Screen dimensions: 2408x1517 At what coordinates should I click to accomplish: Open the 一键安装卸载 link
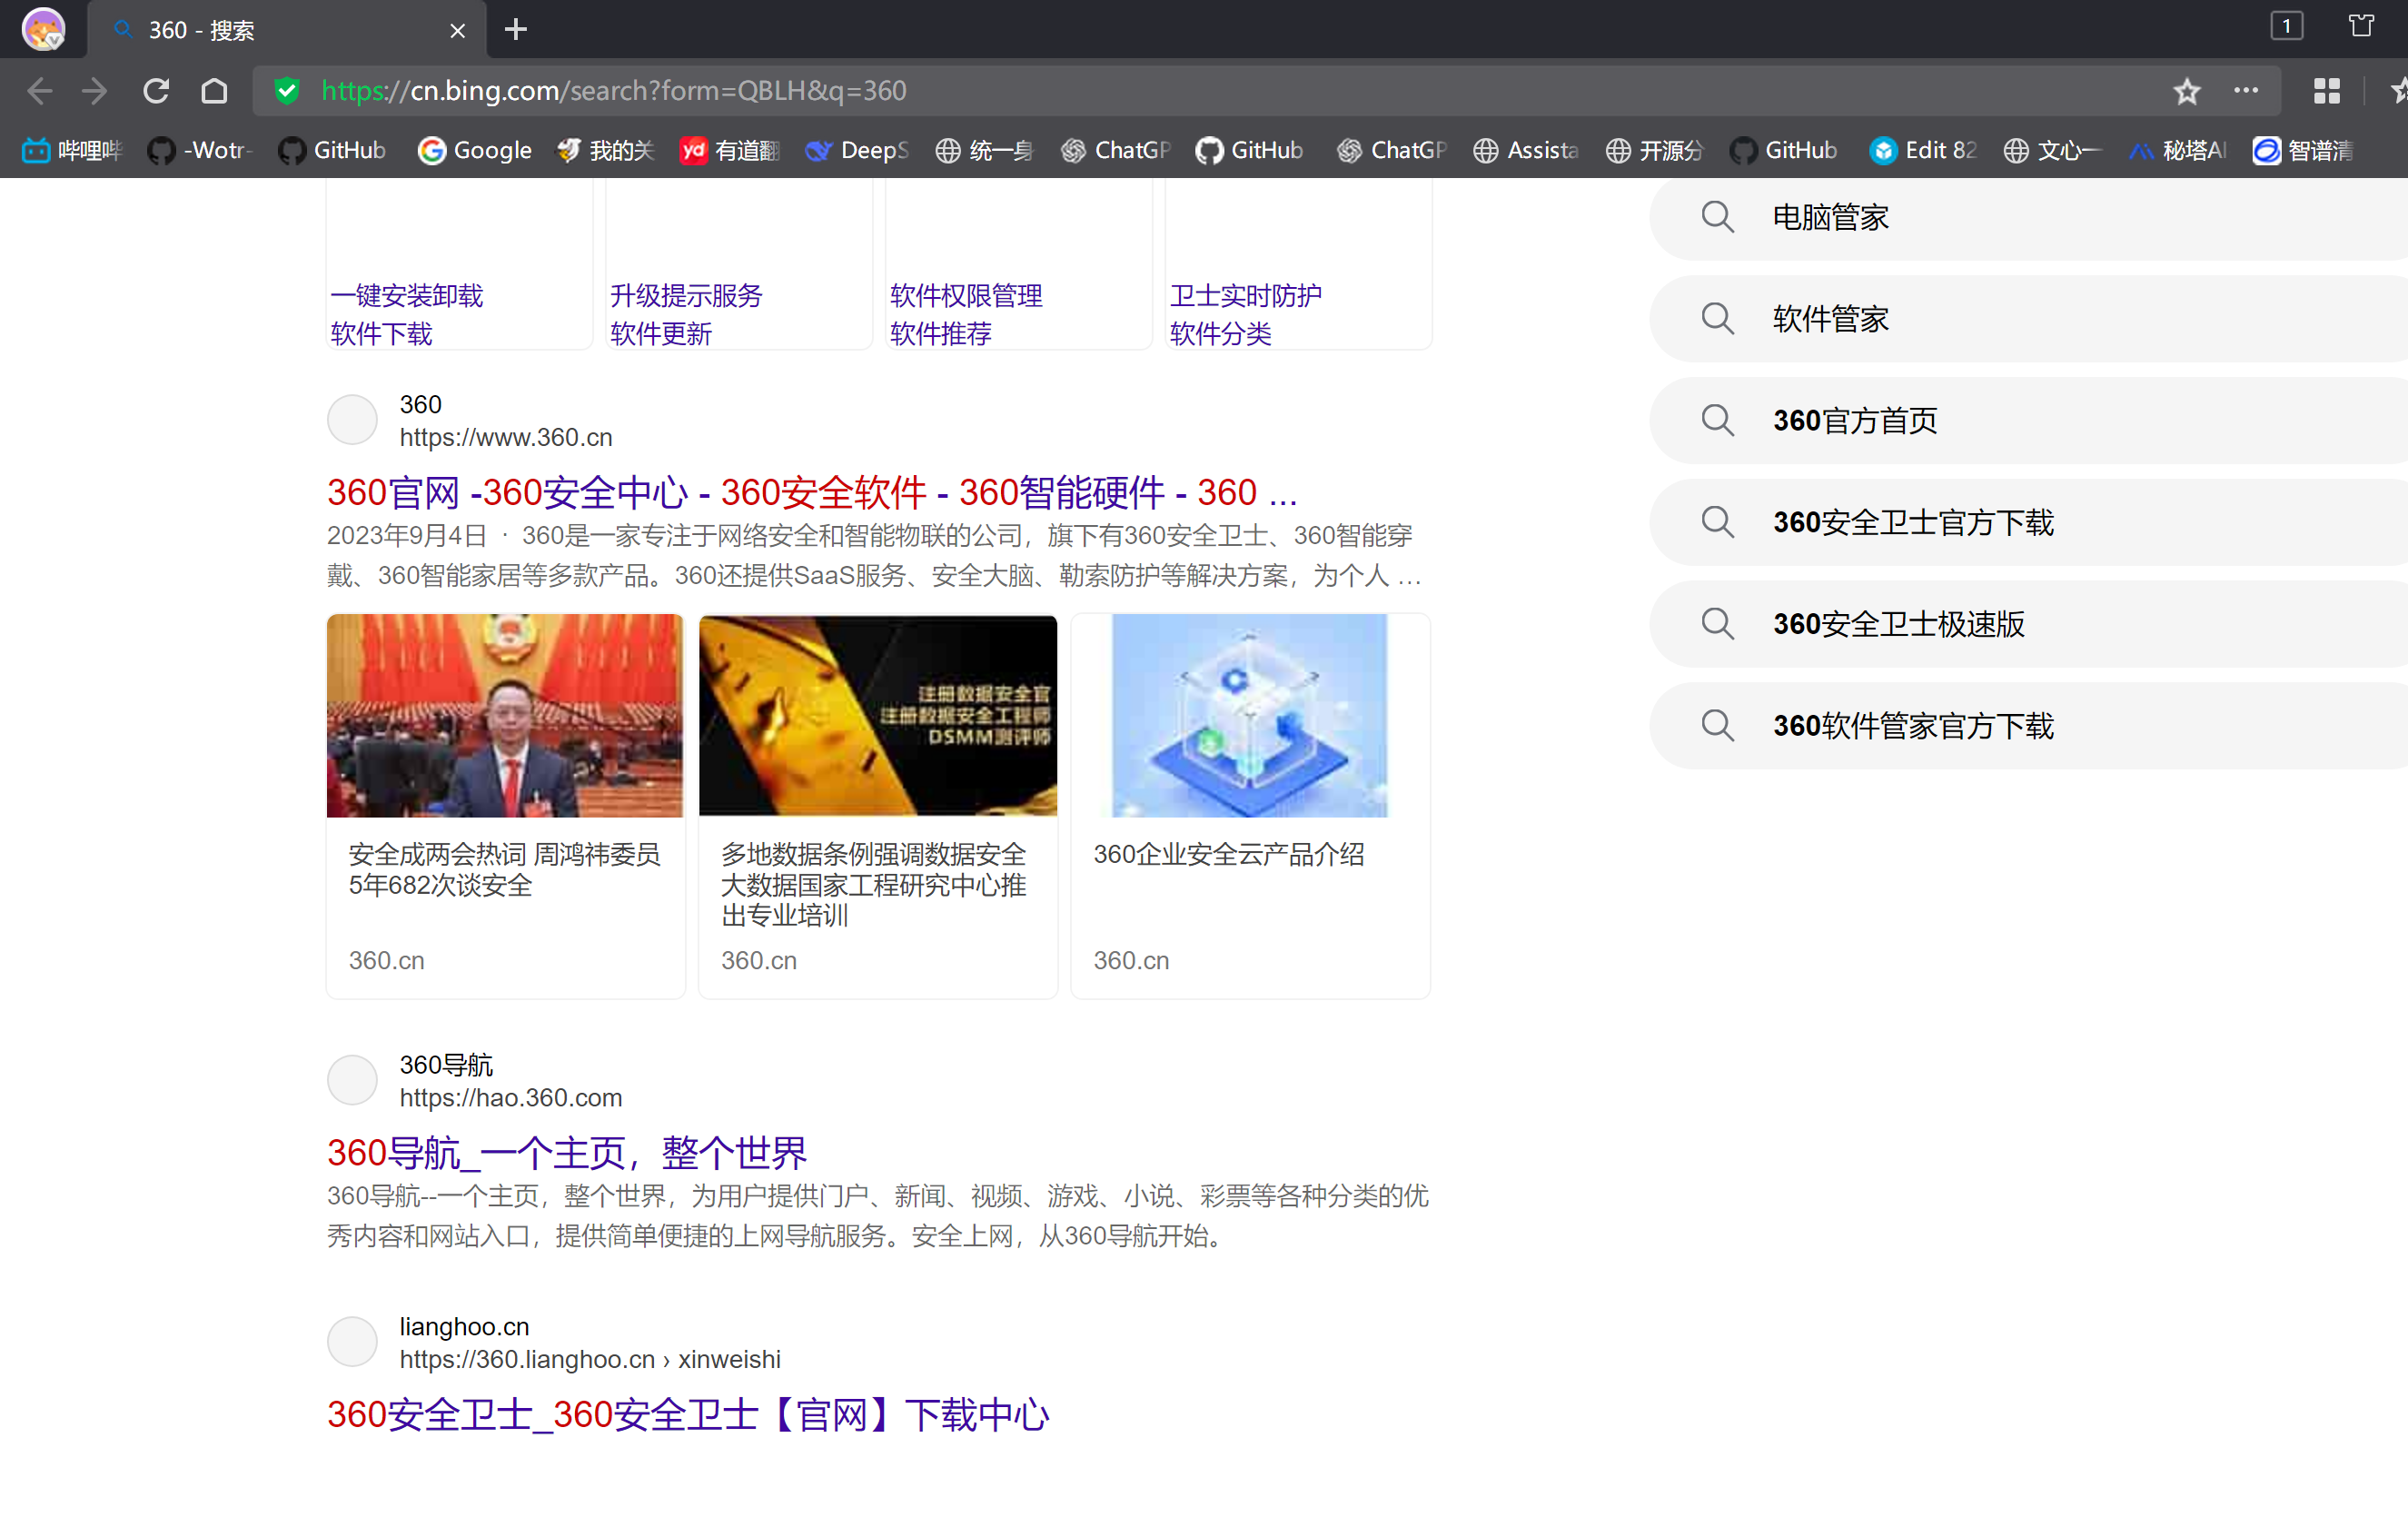coord(406,296)
